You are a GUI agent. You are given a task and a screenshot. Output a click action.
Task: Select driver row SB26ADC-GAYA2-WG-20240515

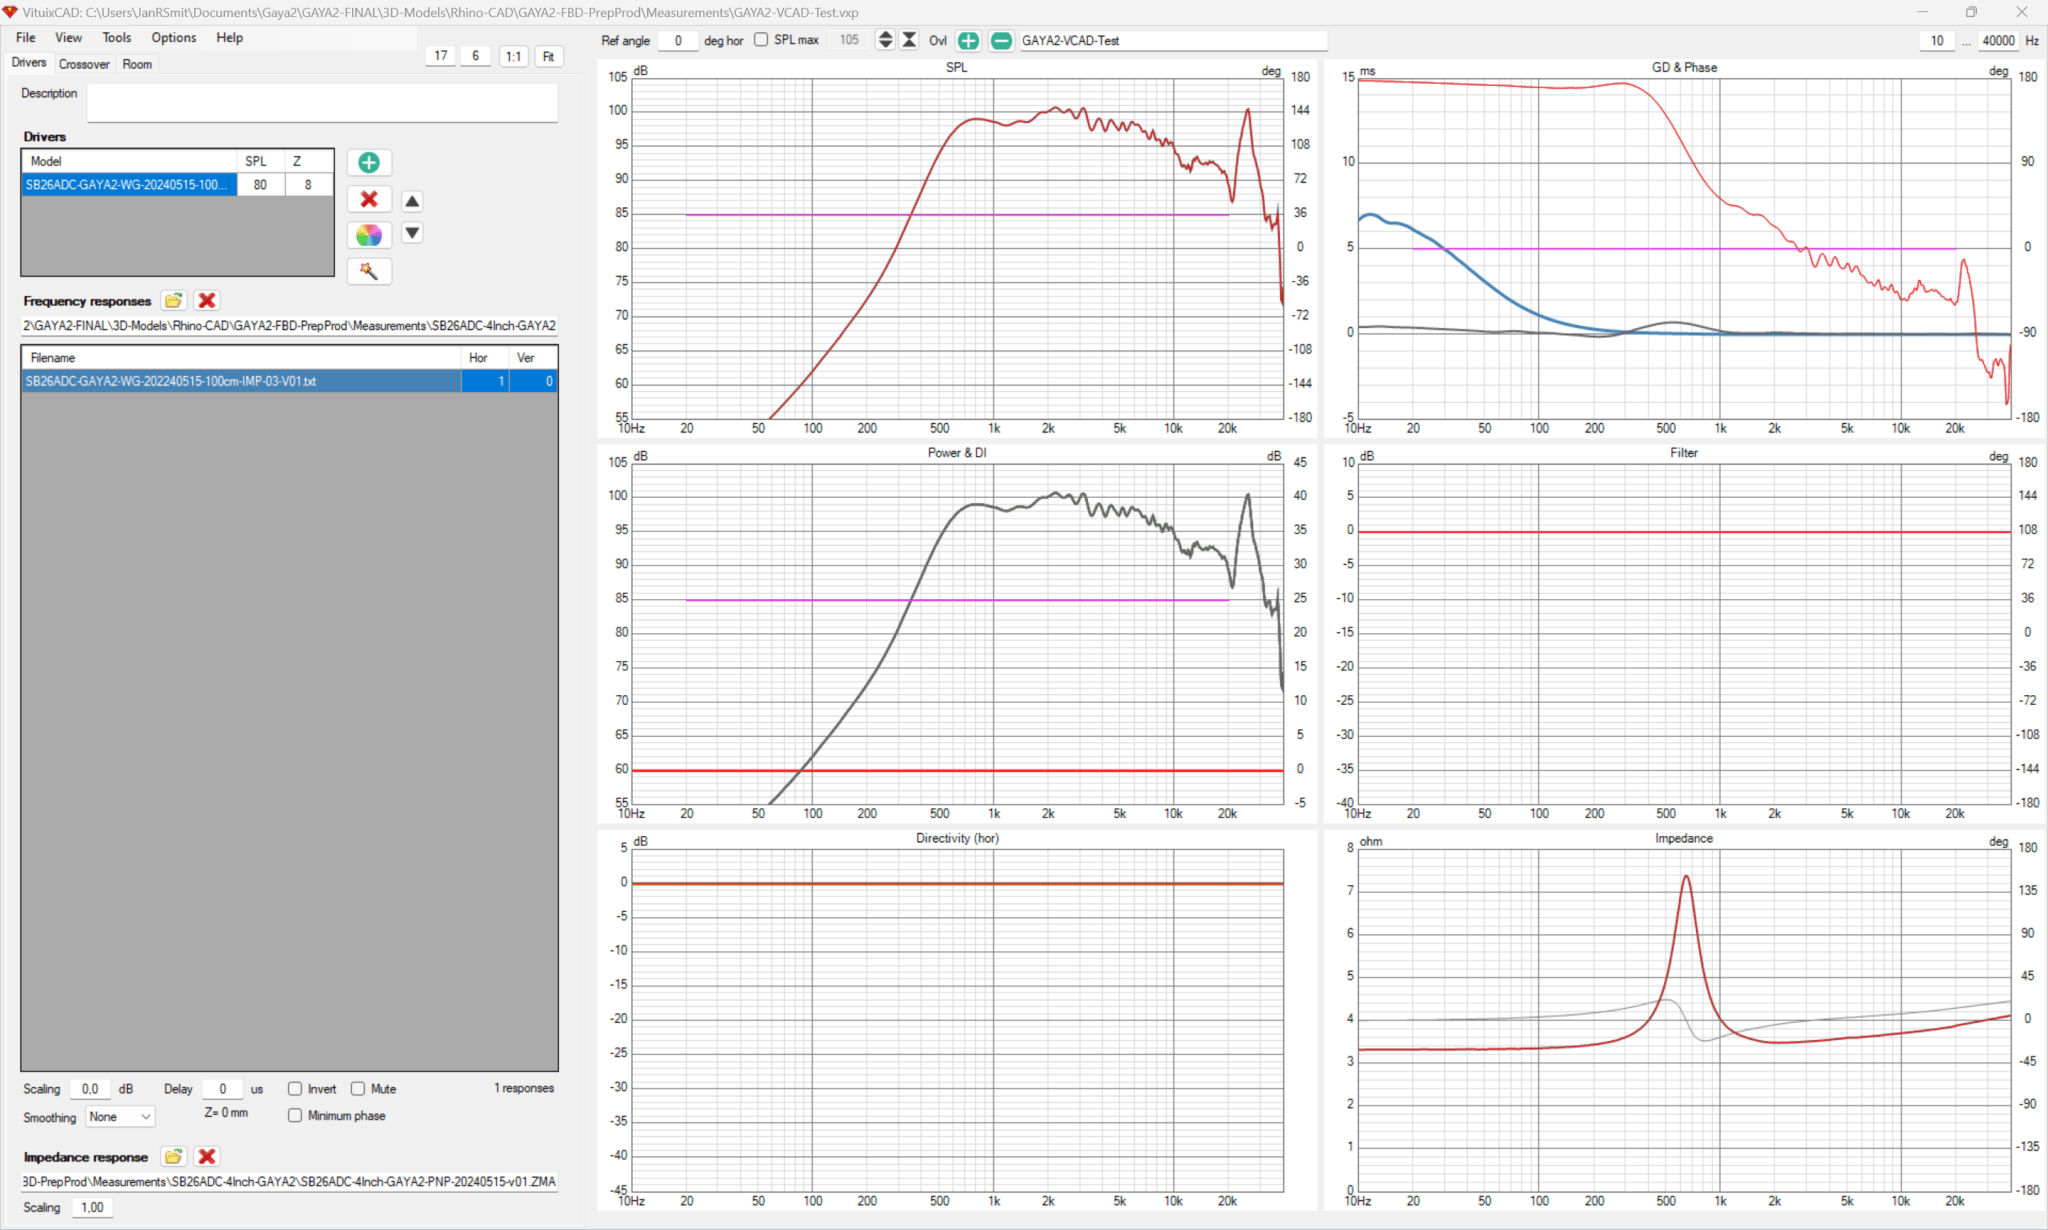pos(129,184)
